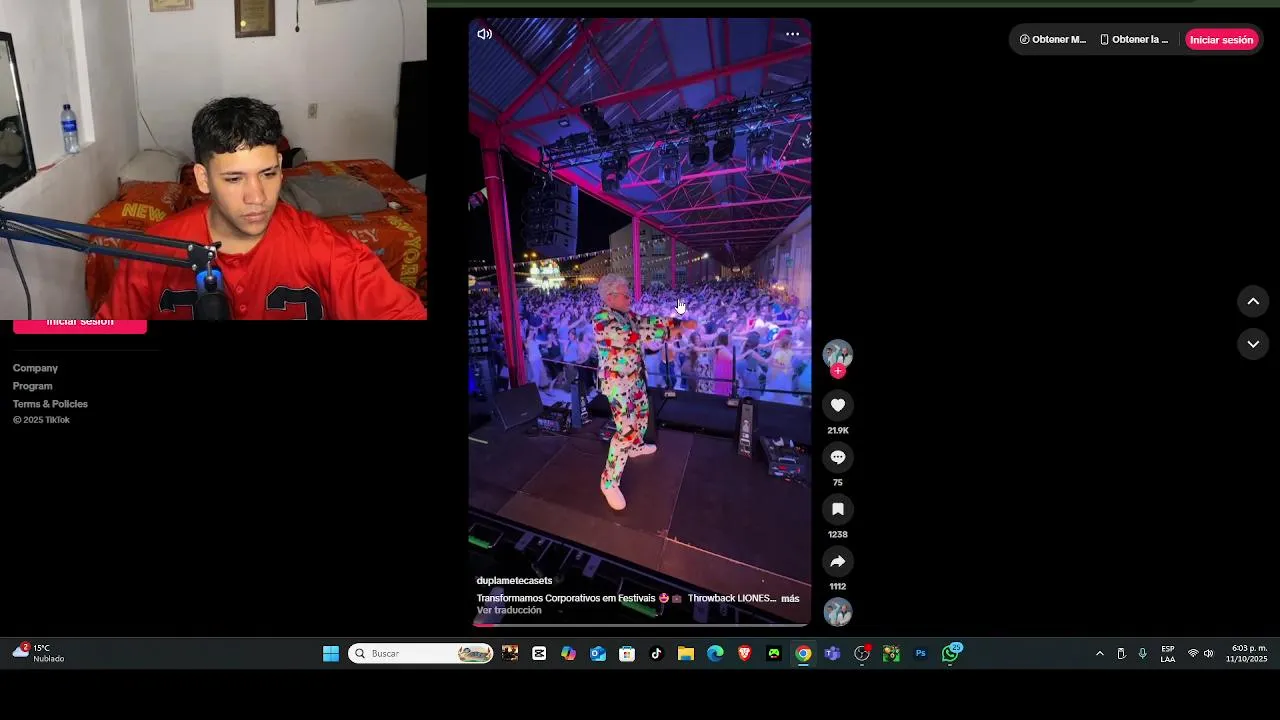Image resolution: width=1280 pixels, height=720 pixels.
Task: Click the microphone tray icon
Action: click(x=1143, y=654)
